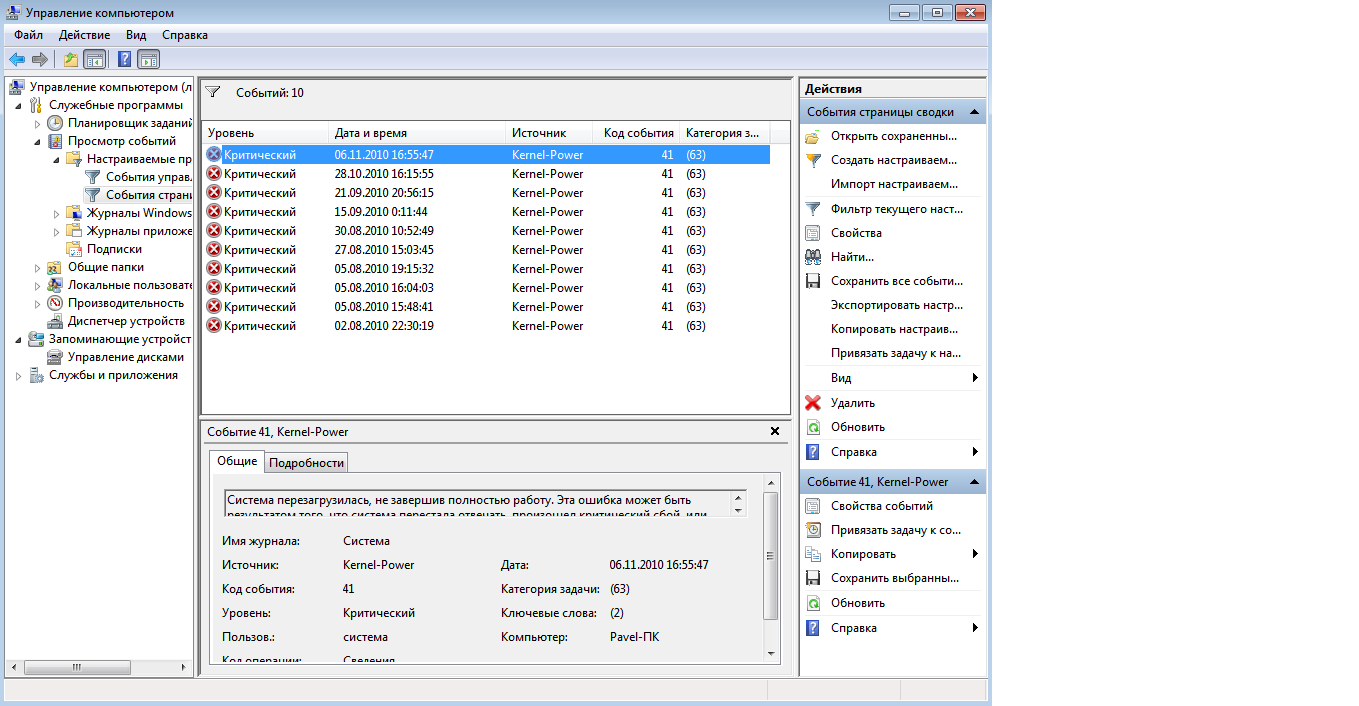
Task: Click Экспортировать настраиваемое представление action
Action: (x=897, y=305)
